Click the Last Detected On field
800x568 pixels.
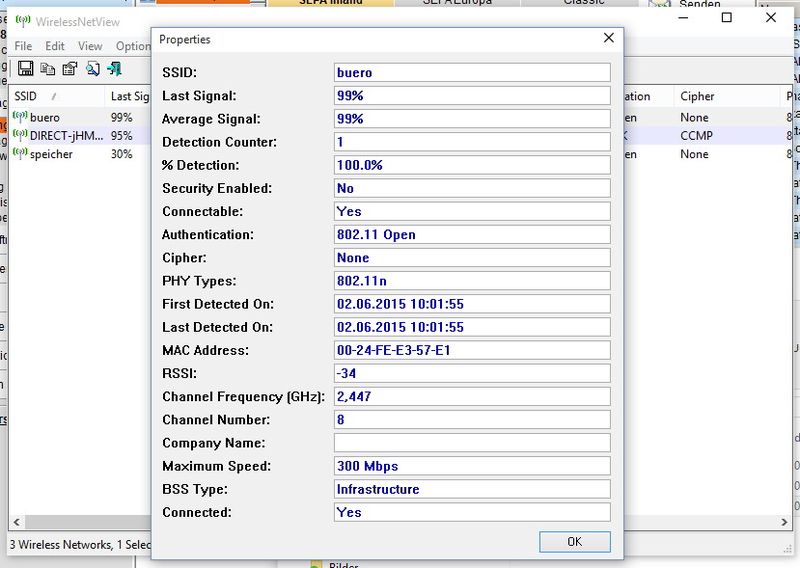click(x=472, y=327)
